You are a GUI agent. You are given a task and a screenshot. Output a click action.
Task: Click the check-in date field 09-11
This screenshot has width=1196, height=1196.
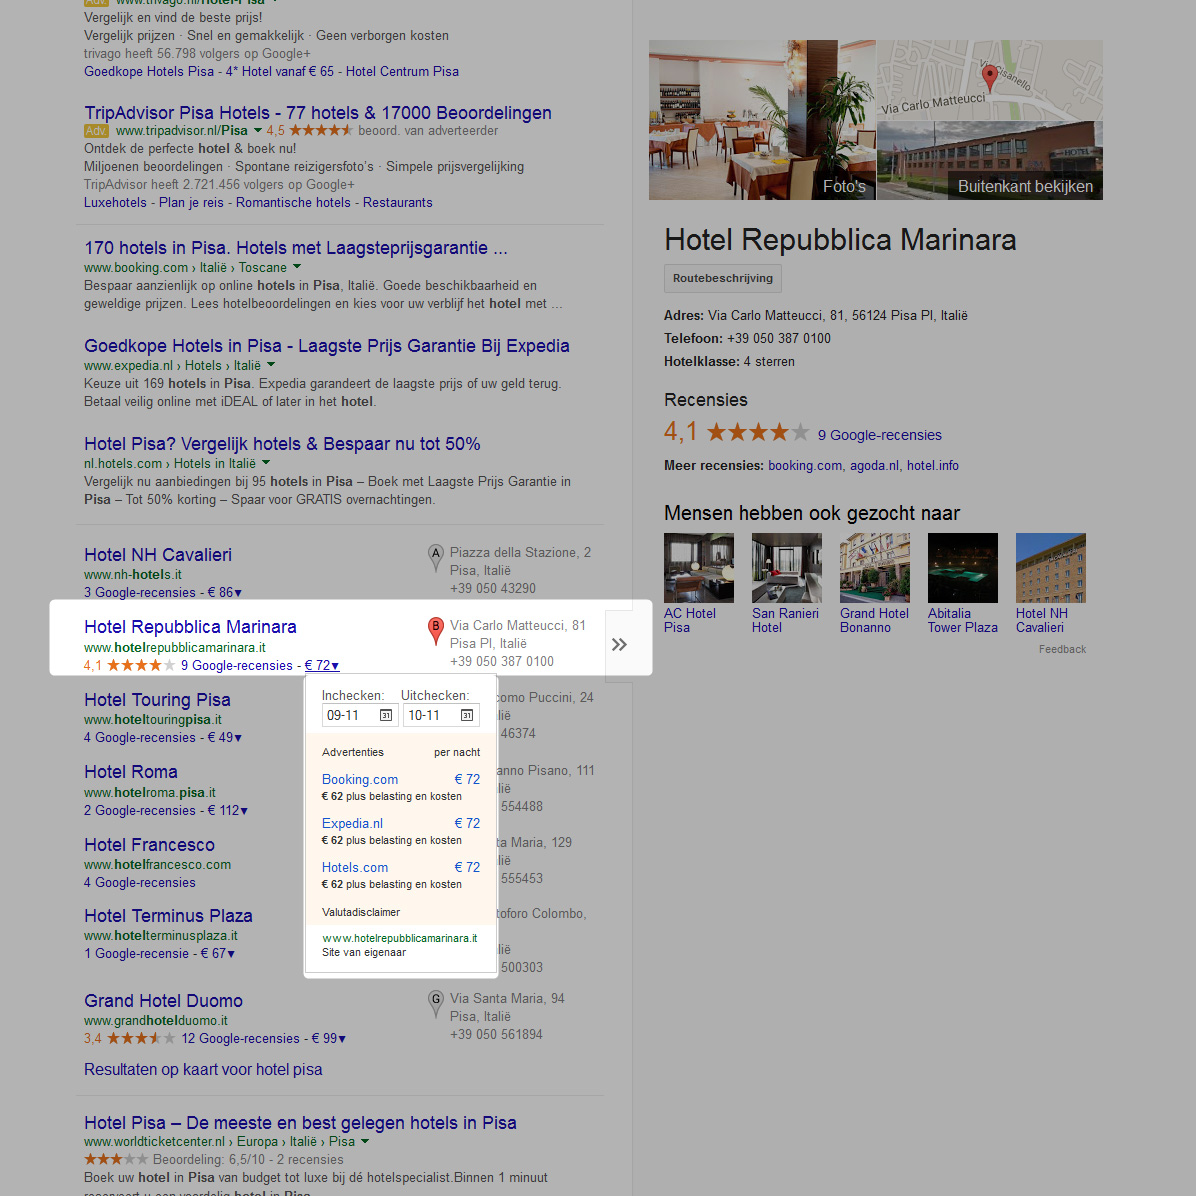click(360, 715)
